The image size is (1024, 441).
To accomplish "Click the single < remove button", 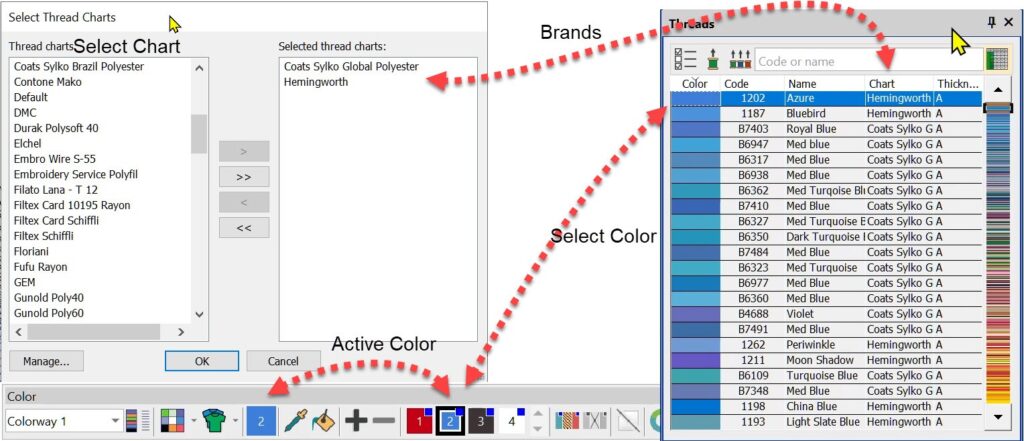I will click(244, 203).
